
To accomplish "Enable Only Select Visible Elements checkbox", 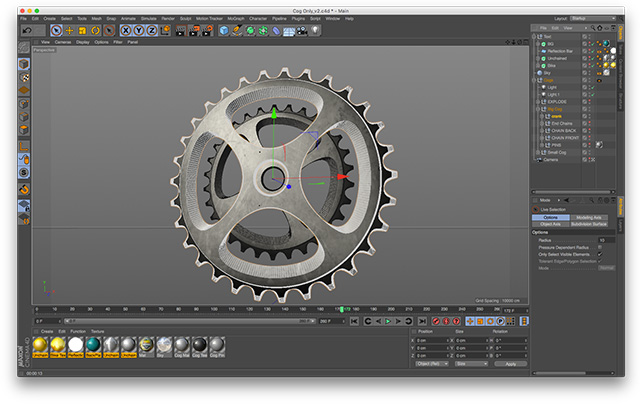I will pos(601,254).
